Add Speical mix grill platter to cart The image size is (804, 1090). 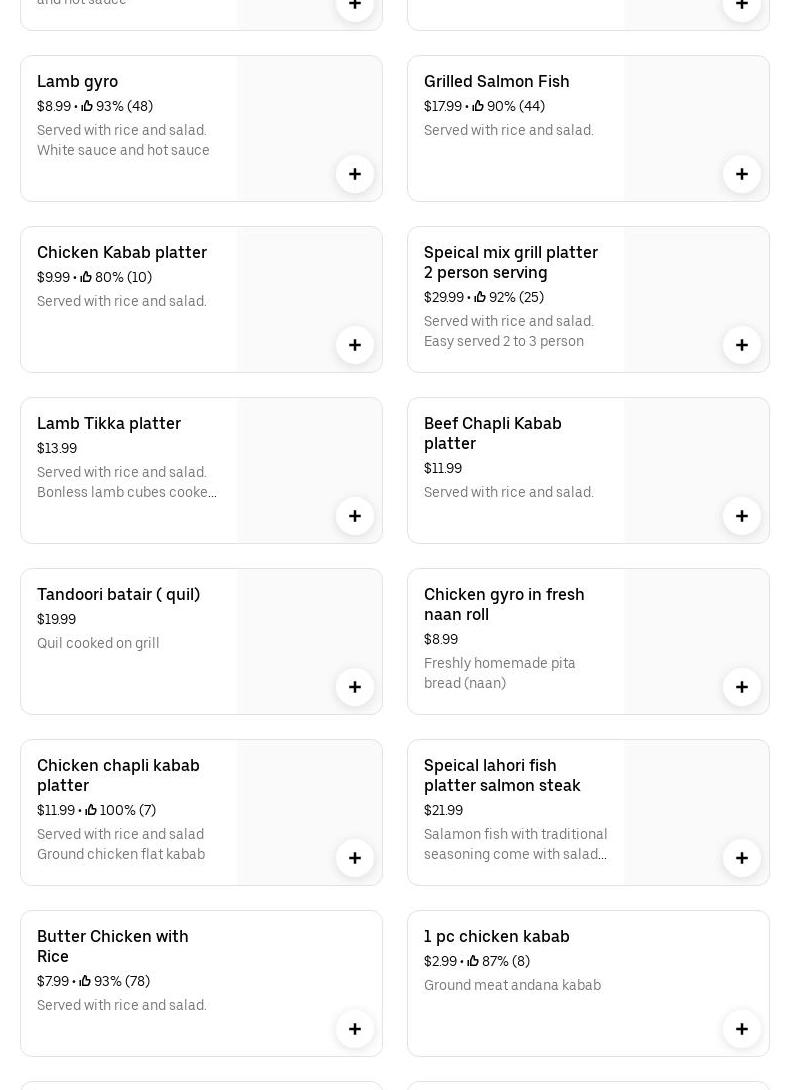coord(742,345)
